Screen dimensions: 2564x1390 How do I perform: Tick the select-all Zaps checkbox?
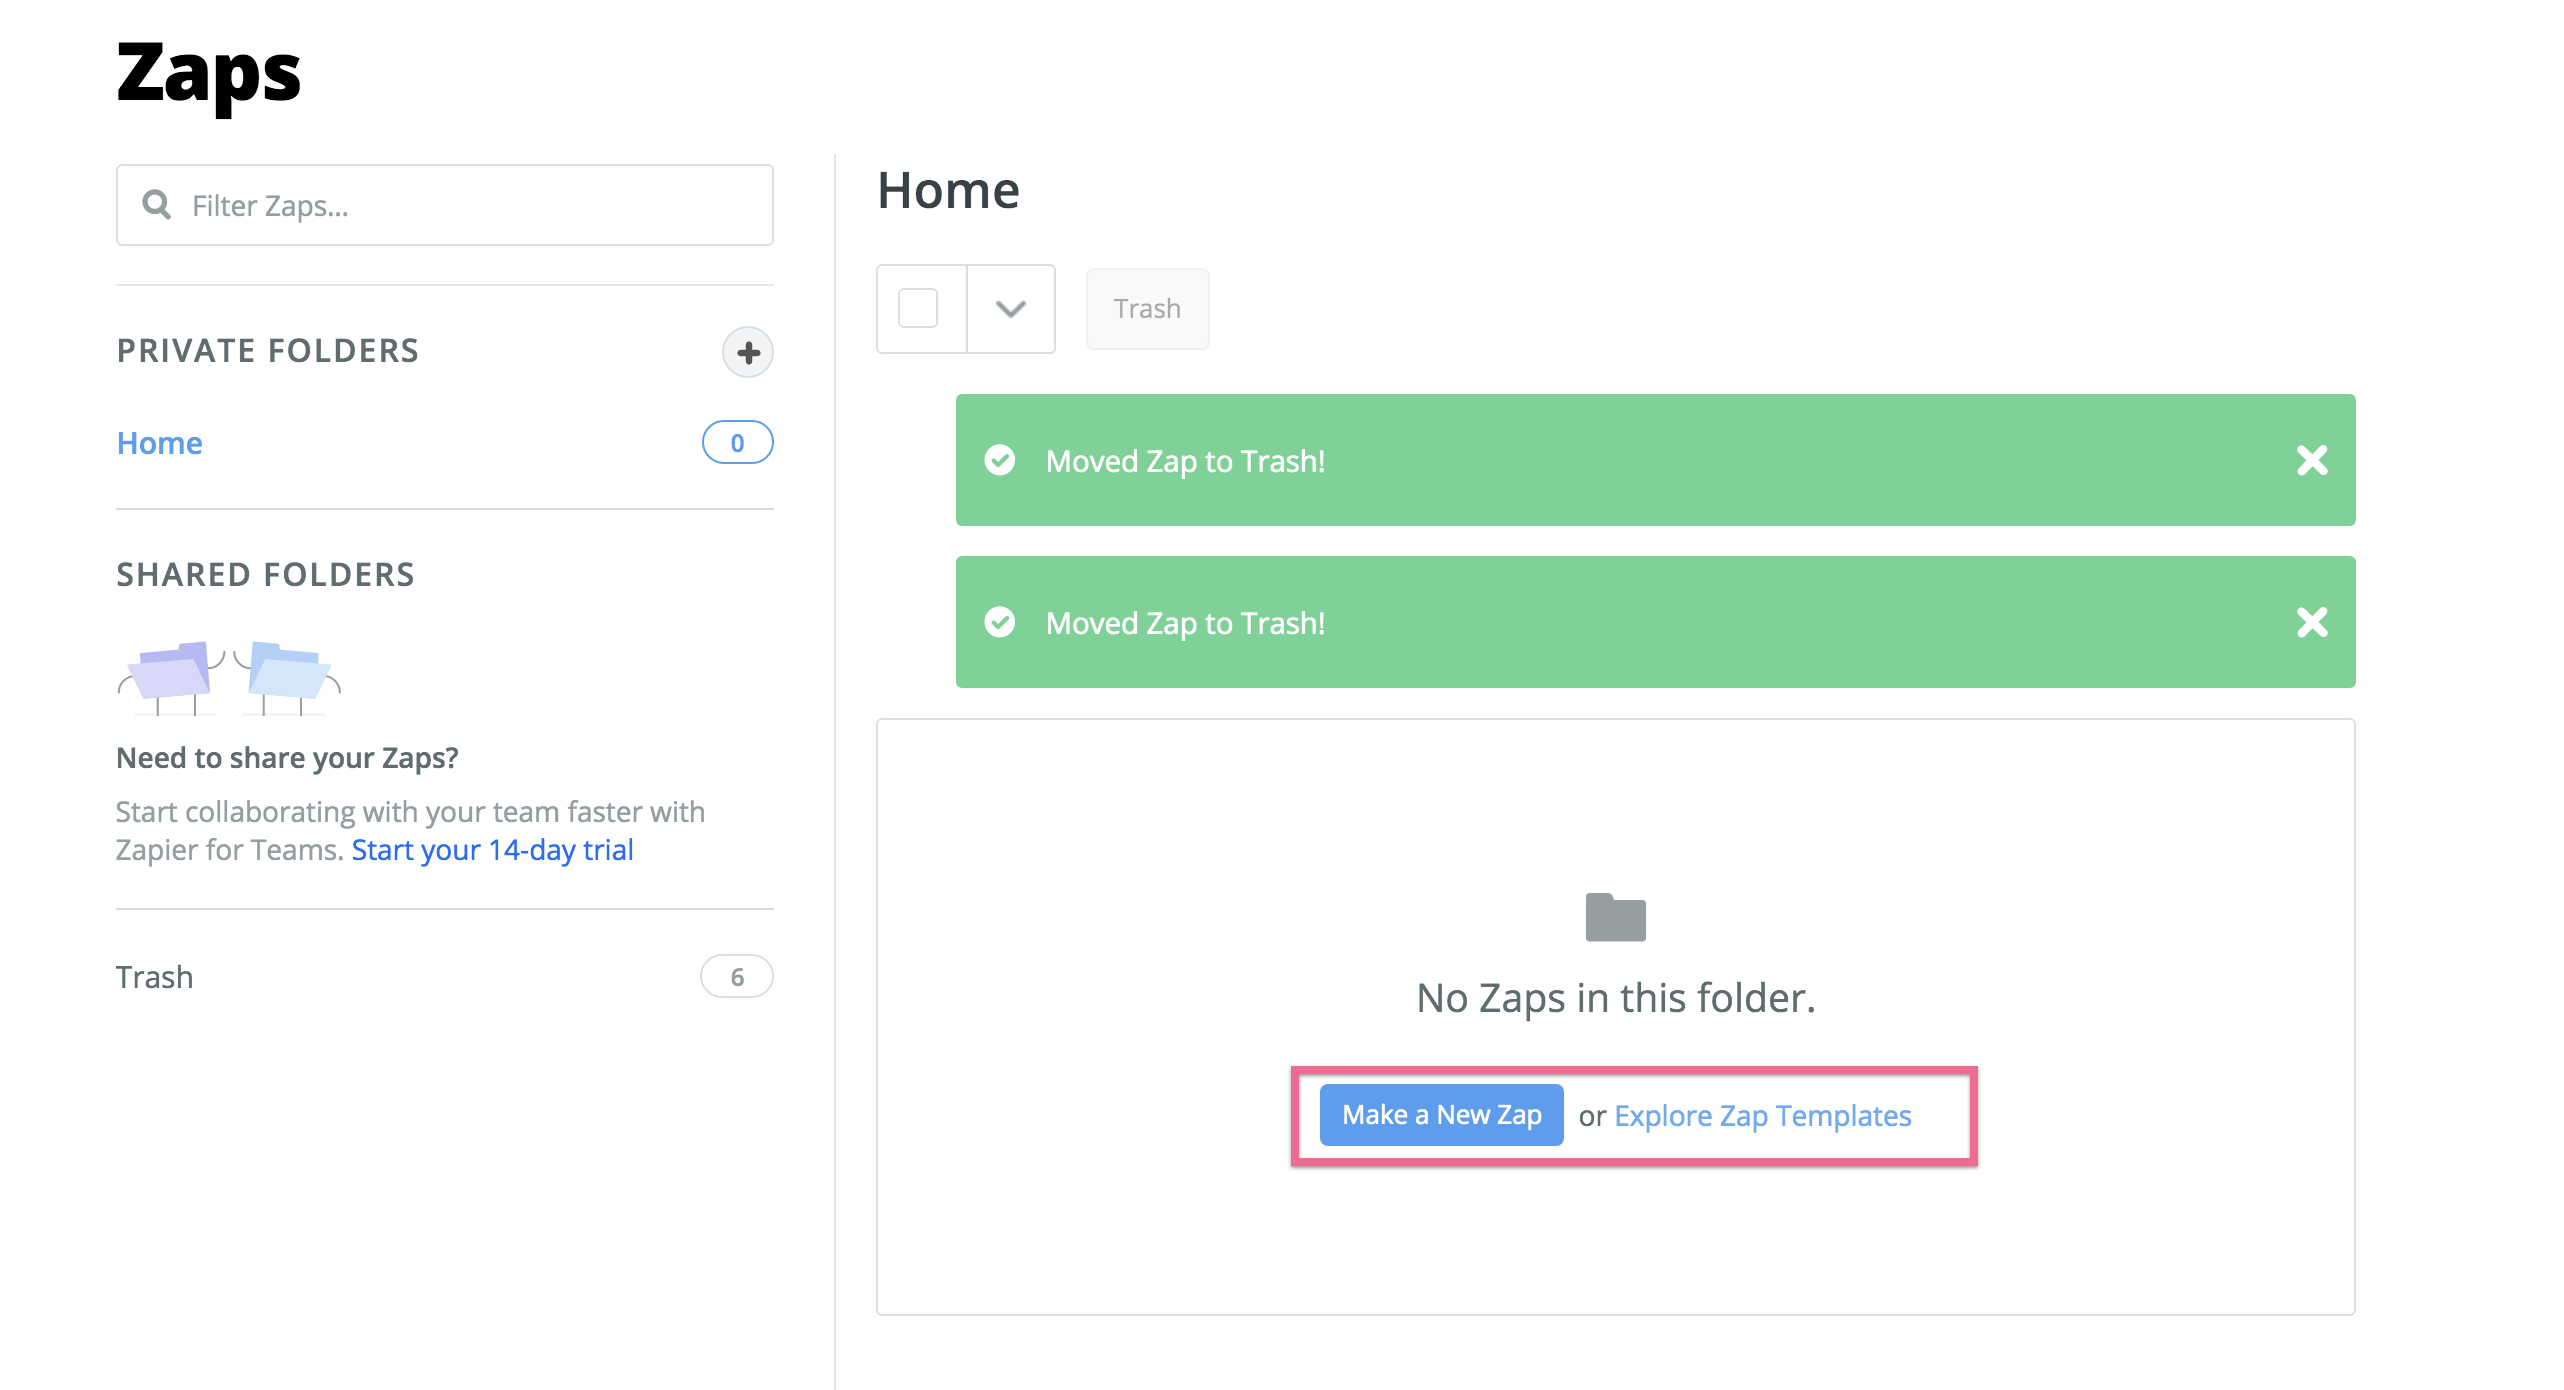pos(918,308)
